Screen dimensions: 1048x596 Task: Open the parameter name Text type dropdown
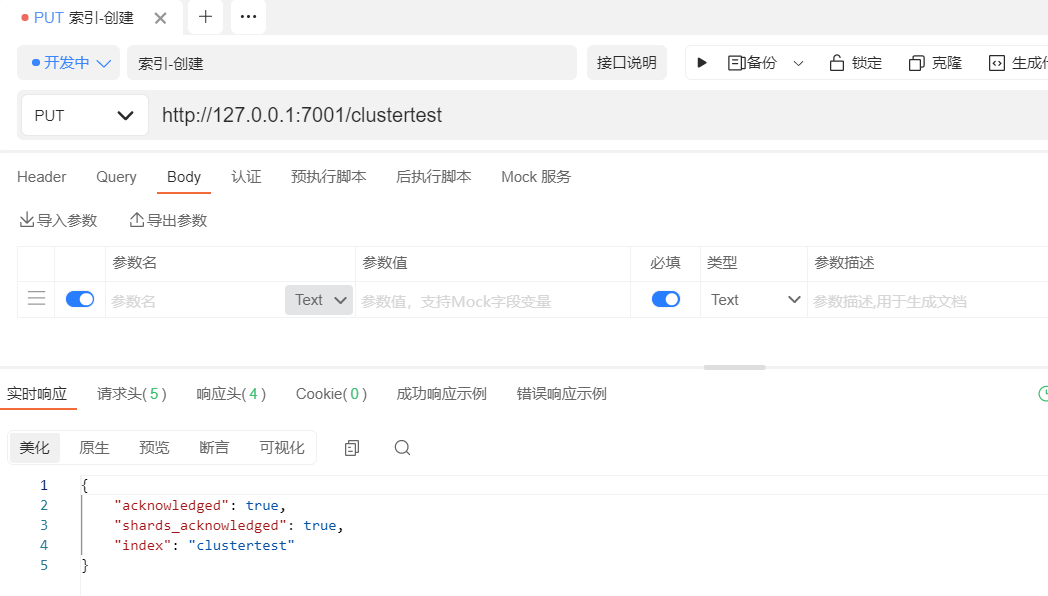click(320, 300)
